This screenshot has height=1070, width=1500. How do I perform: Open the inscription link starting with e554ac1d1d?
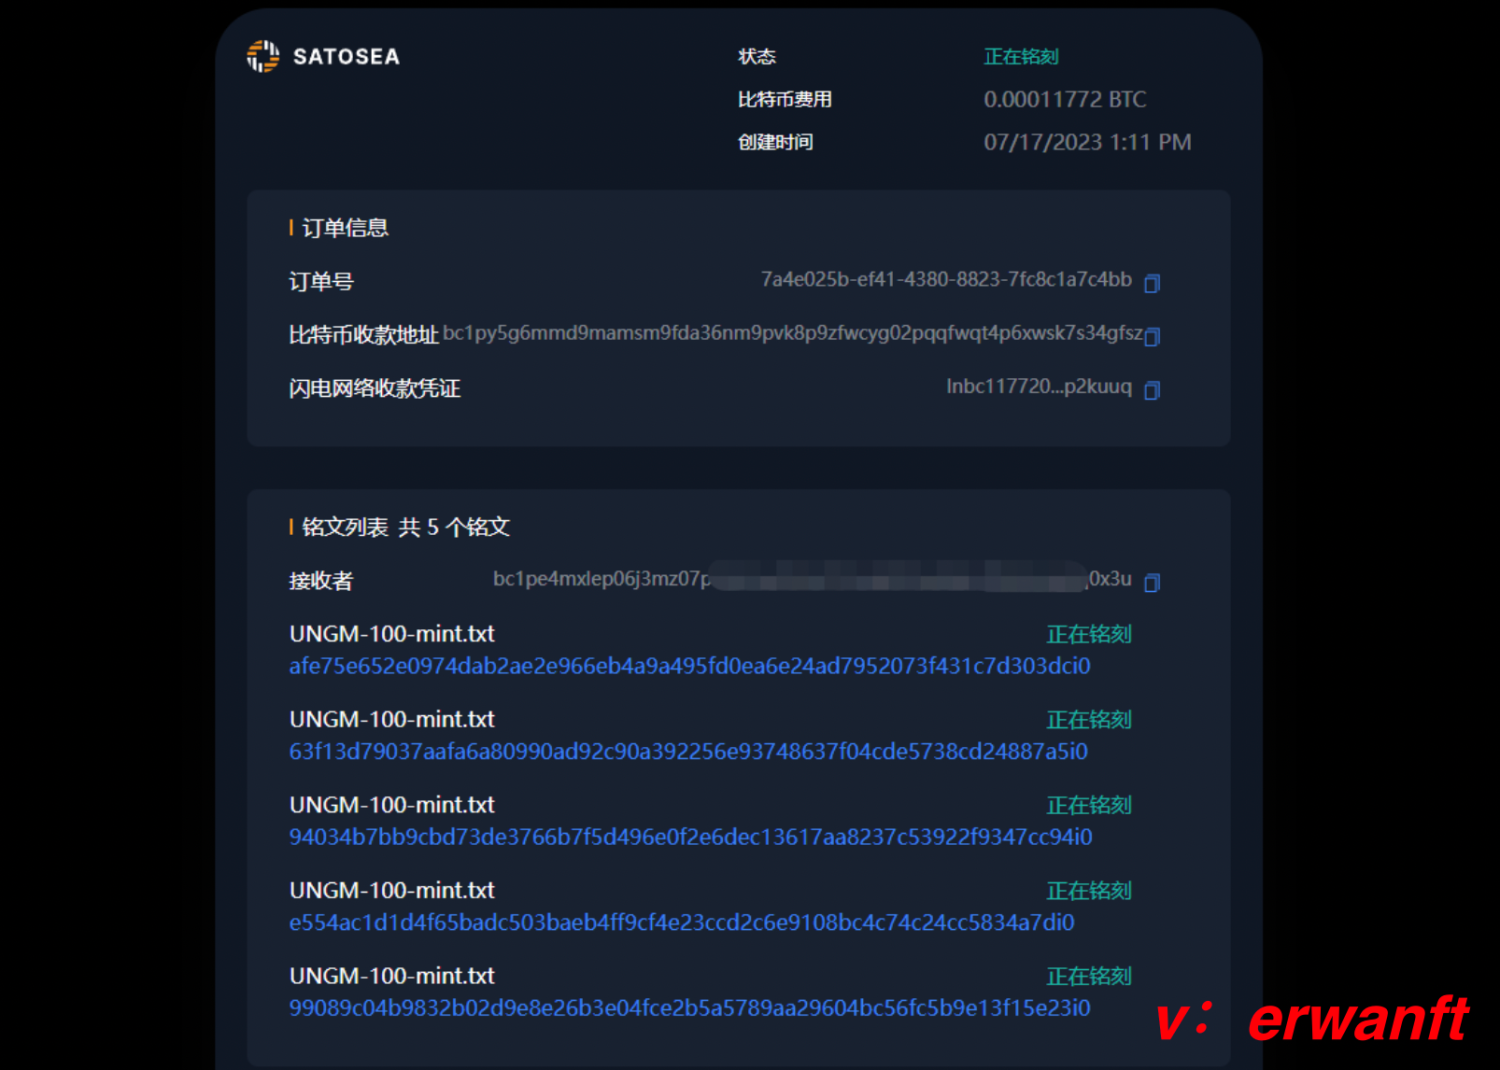click(x=682, y=922)
